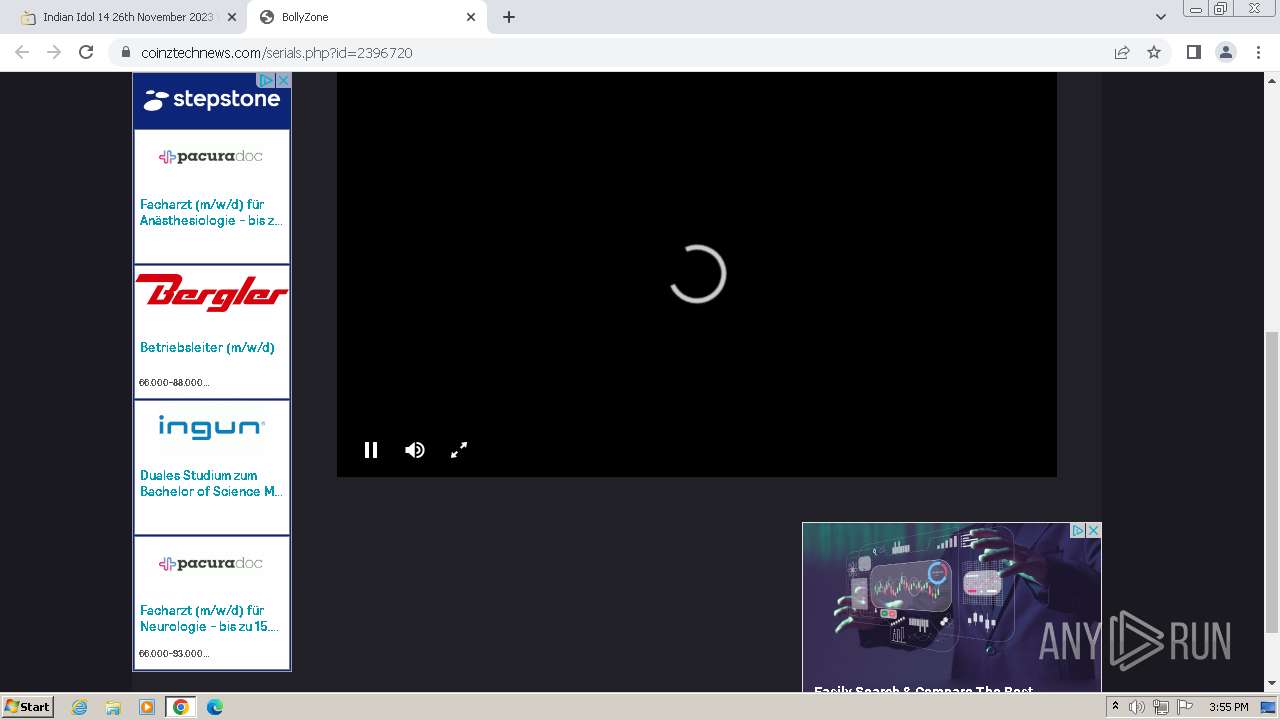This screenshot has height=720, width=1280.
Task: Open Bergler Betriebsleiter job ad
Action: (x=212, y=332)
